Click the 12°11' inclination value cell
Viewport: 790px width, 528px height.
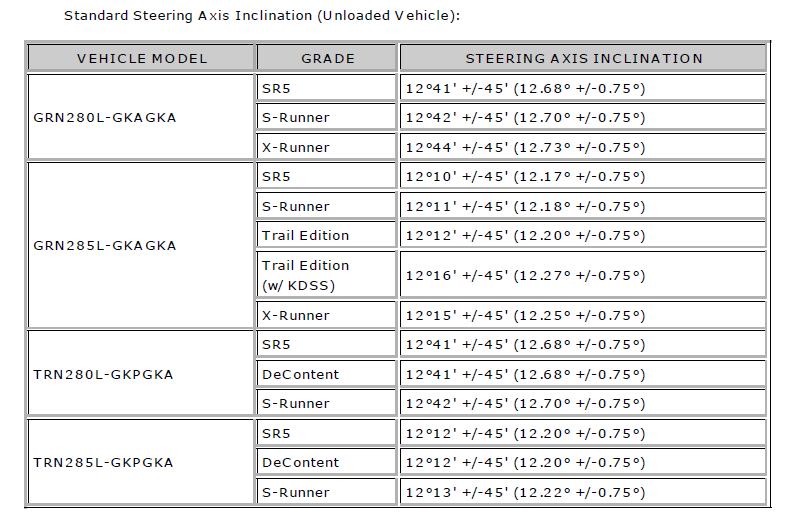tap(583, 206)
